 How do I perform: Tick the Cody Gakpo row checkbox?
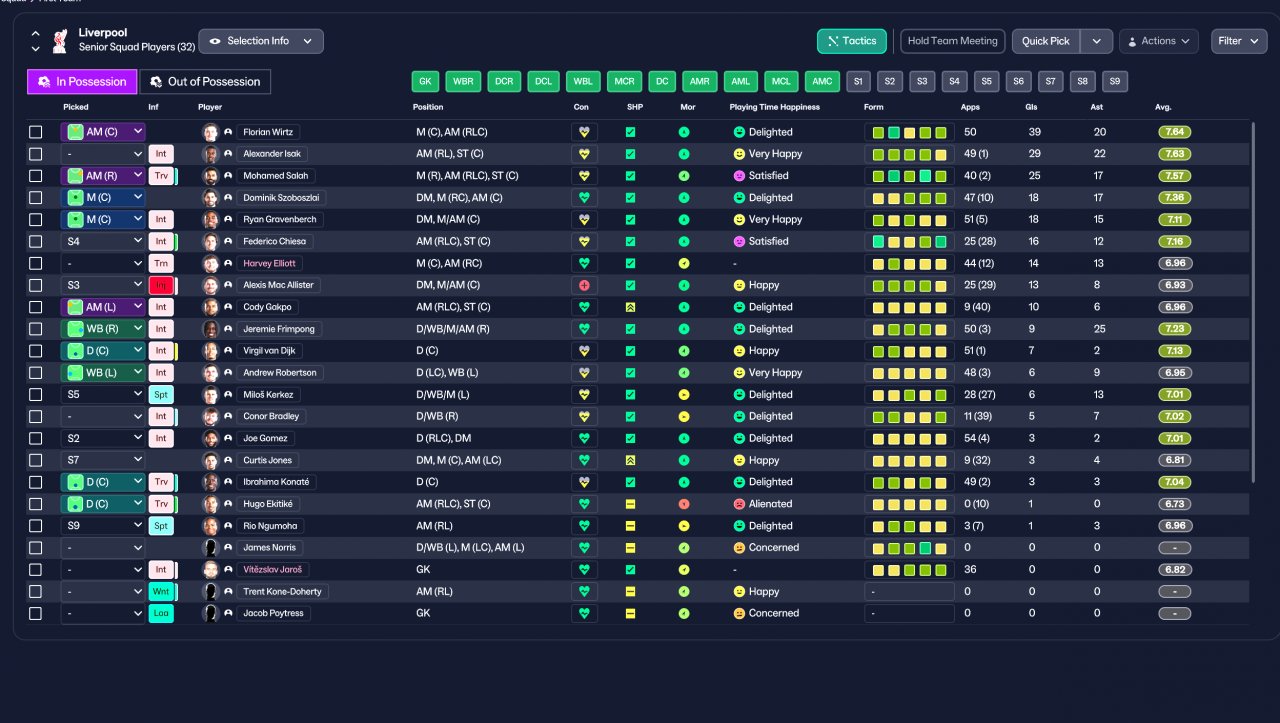[x=36, y=307]
